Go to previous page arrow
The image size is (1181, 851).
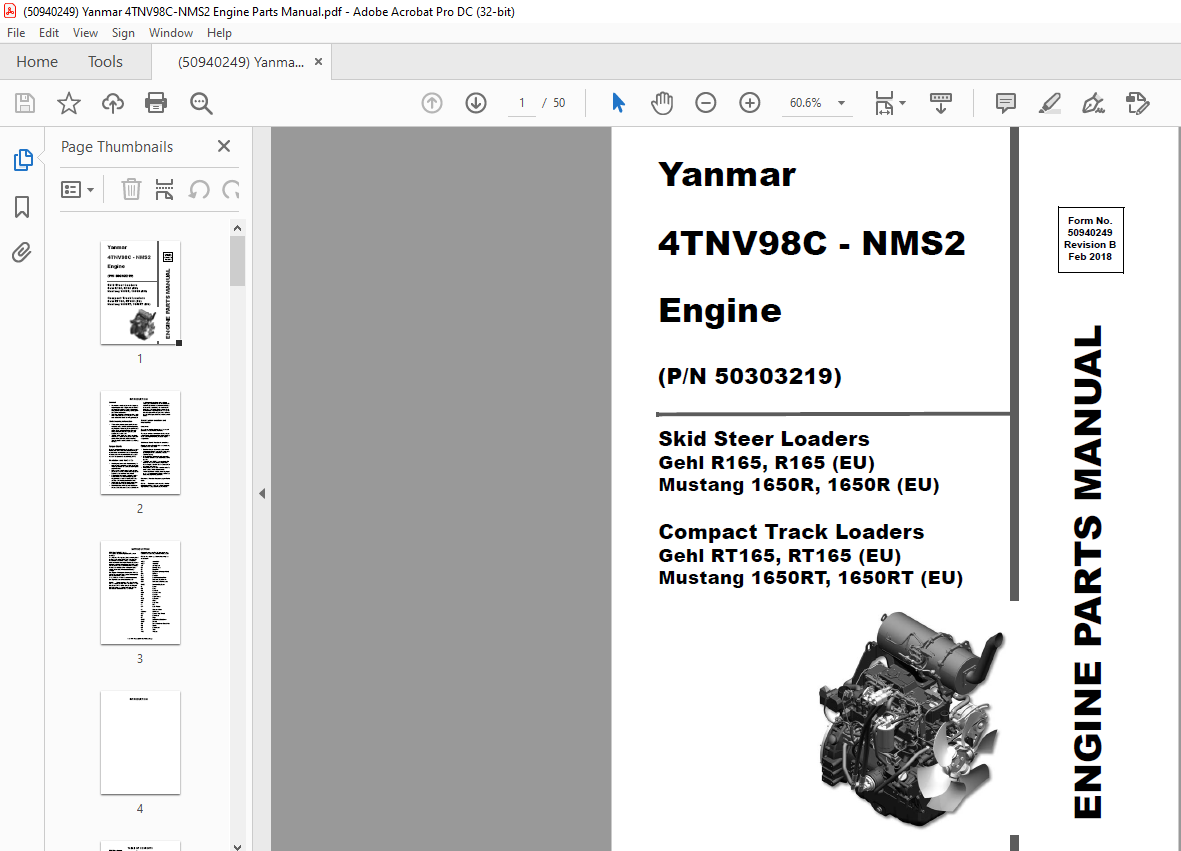coord(432,103)
